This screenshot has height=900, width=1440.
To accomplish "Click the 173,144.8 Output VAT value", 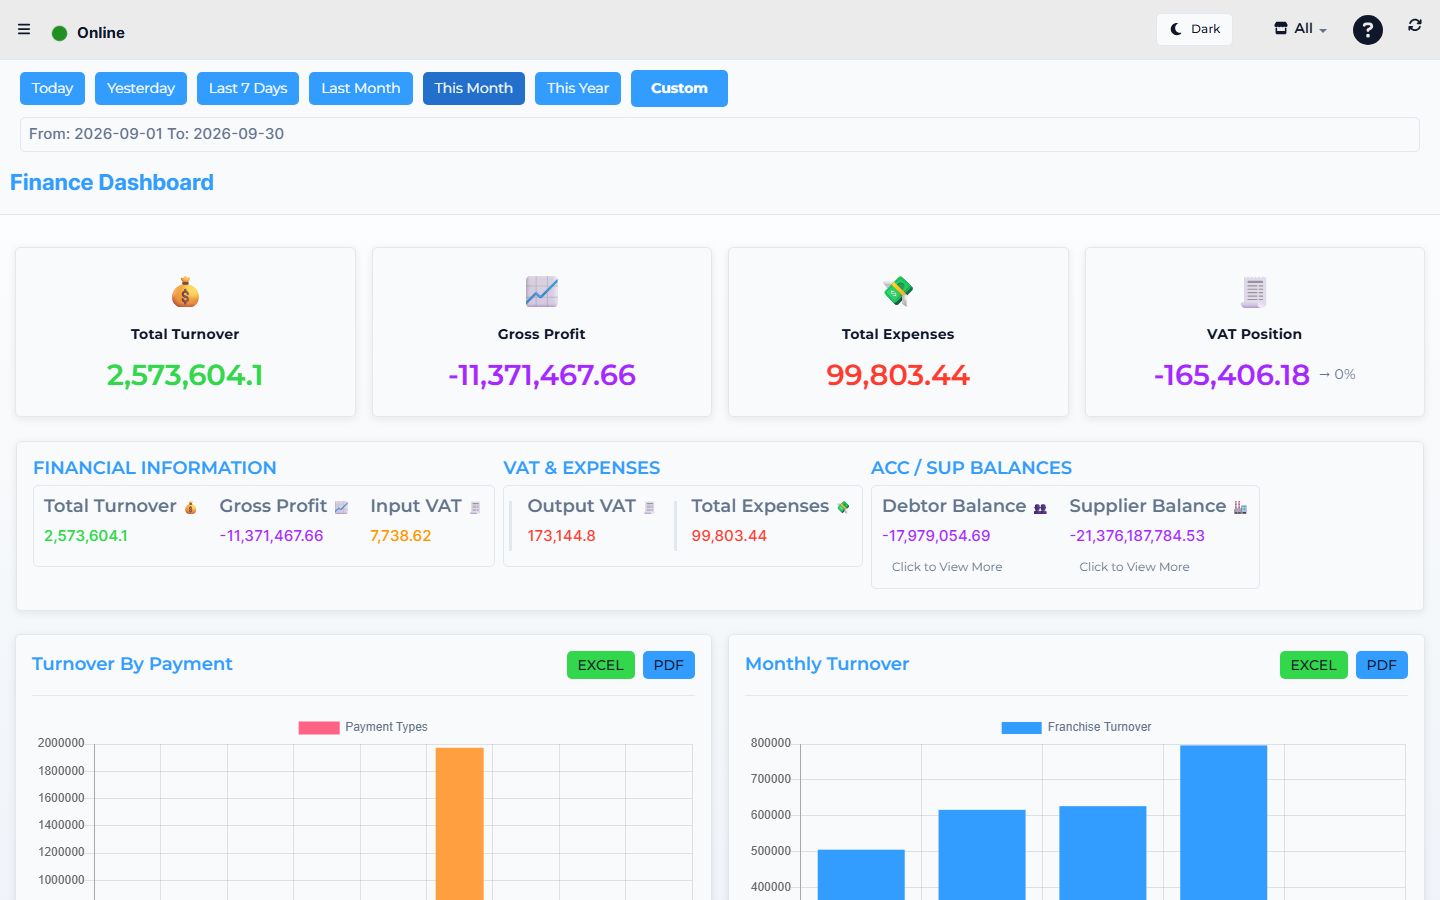I will (561, 536).
